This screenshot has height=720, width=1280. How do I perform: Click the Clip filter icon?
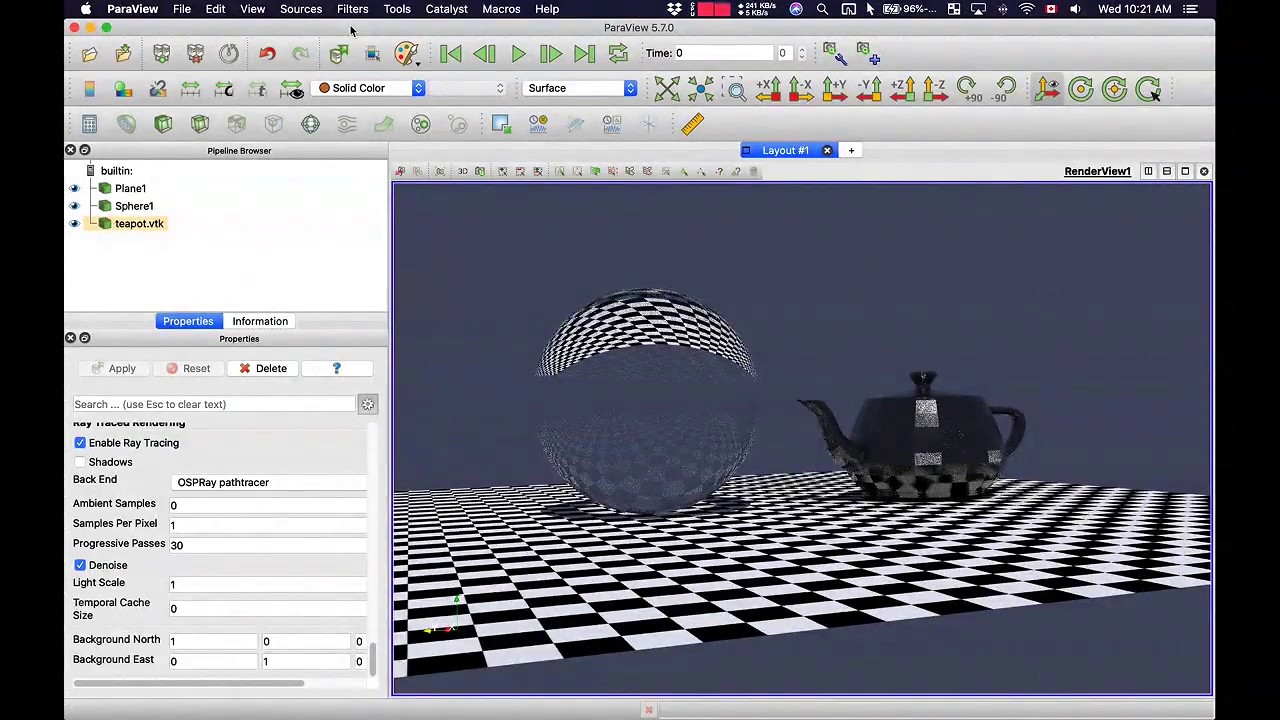(x=163, y=124)
